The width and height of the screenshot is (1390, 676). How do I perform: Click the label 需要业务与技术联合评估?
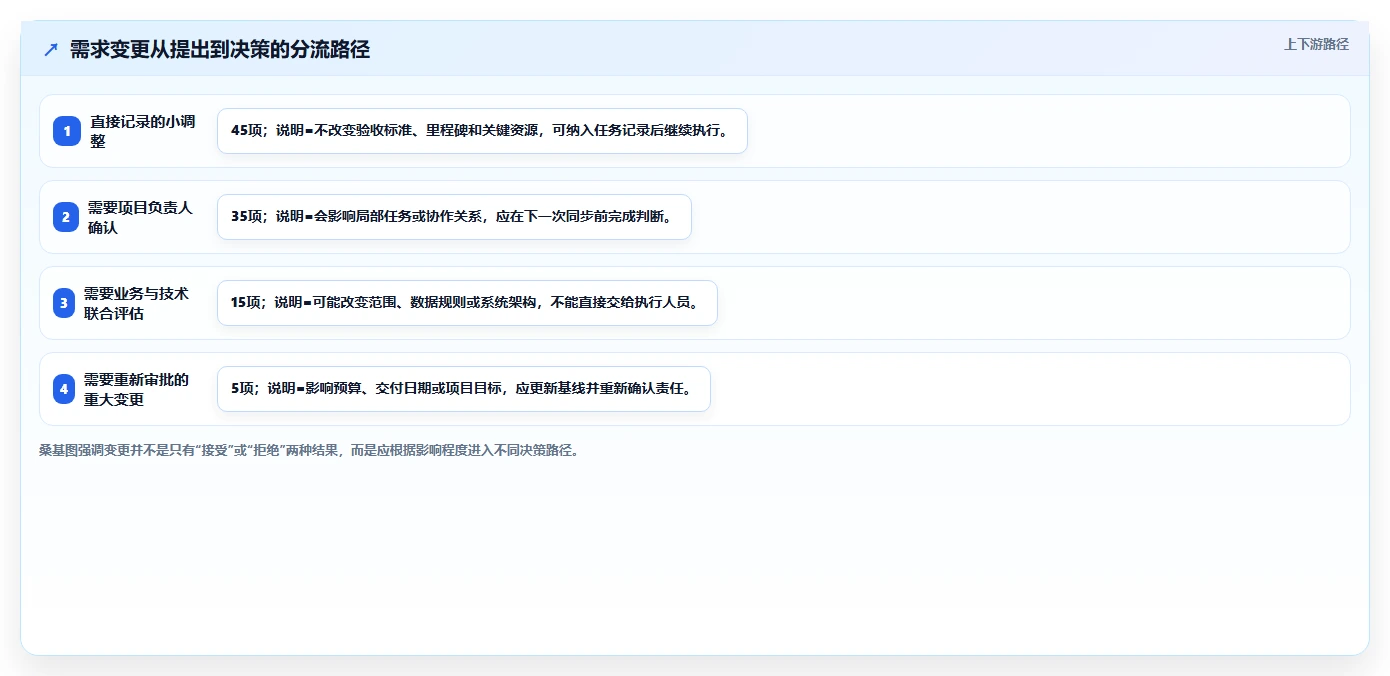click(136, 303)
